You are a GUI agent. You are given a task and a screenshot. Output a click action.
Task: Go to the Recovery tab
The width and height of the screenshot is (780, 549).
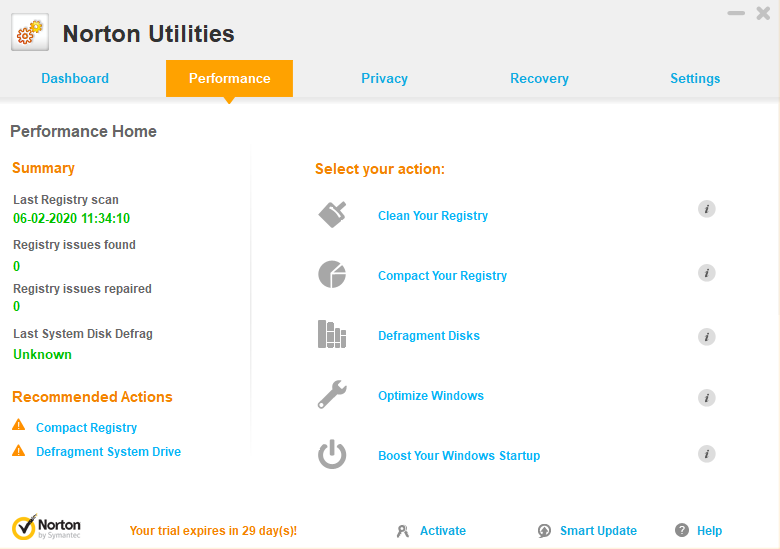point(539,79)
